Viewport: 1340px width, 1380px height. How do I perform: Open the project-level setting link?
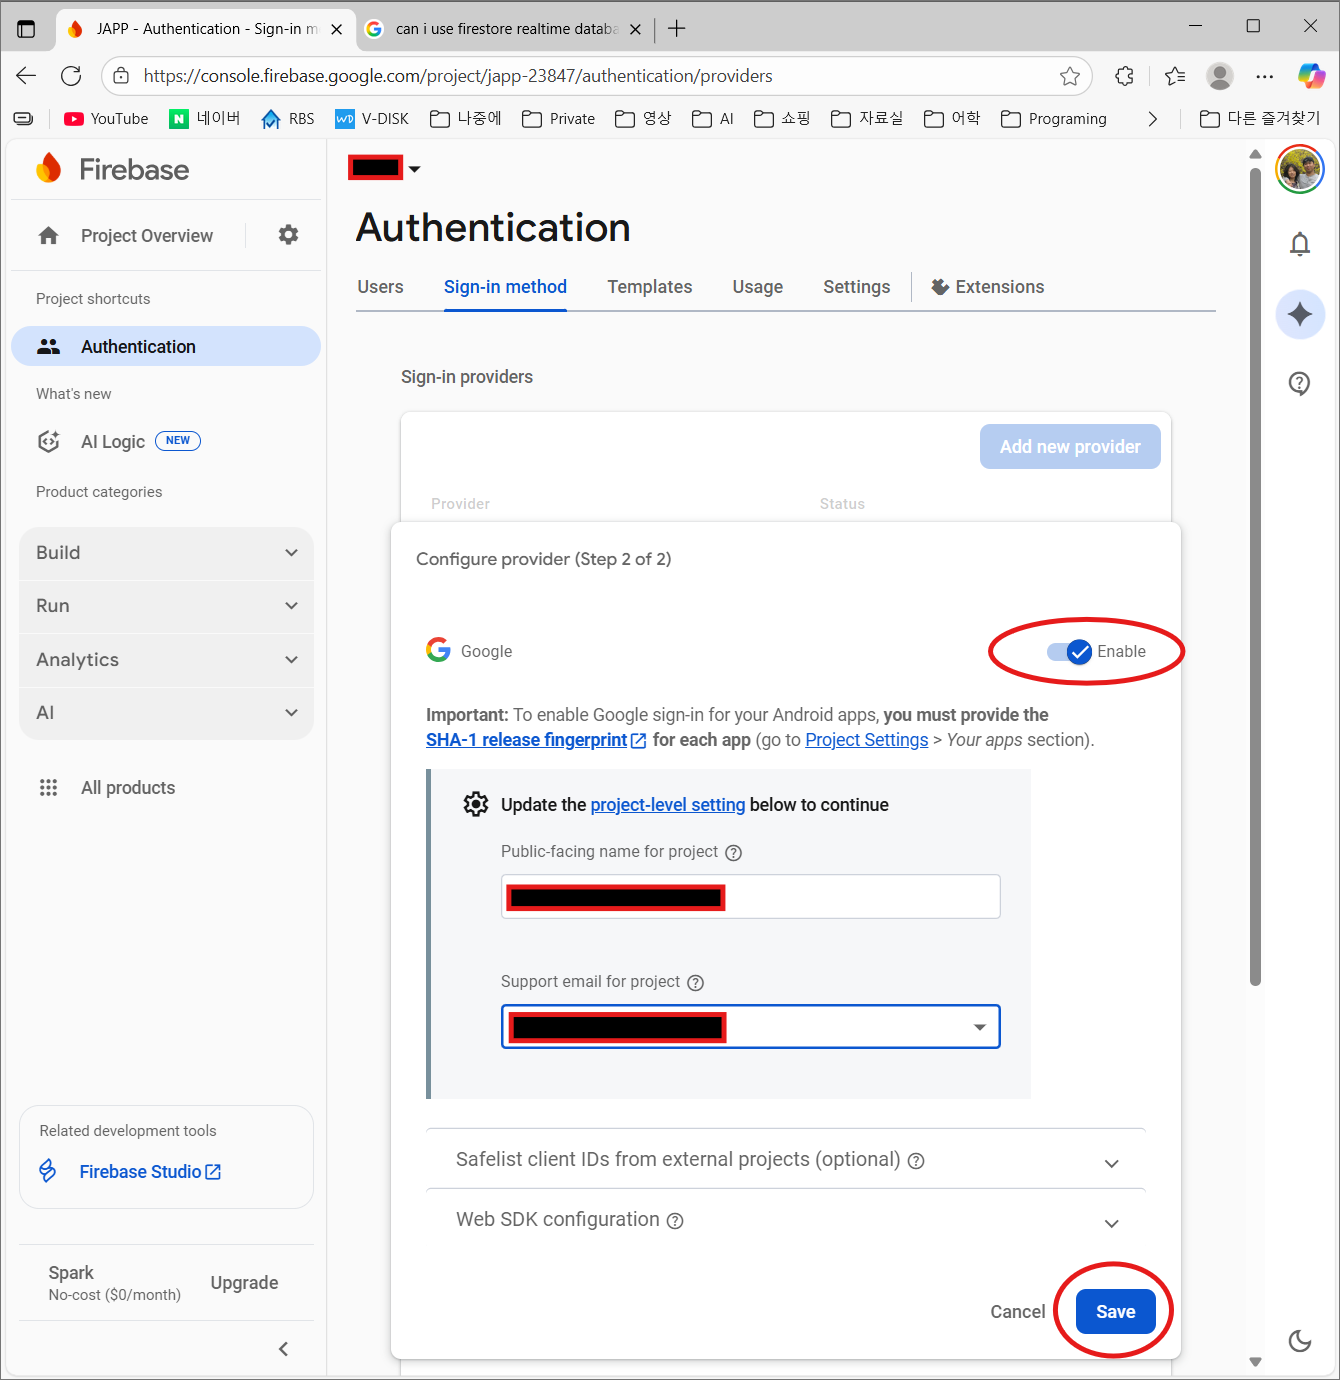pos(667,805)
